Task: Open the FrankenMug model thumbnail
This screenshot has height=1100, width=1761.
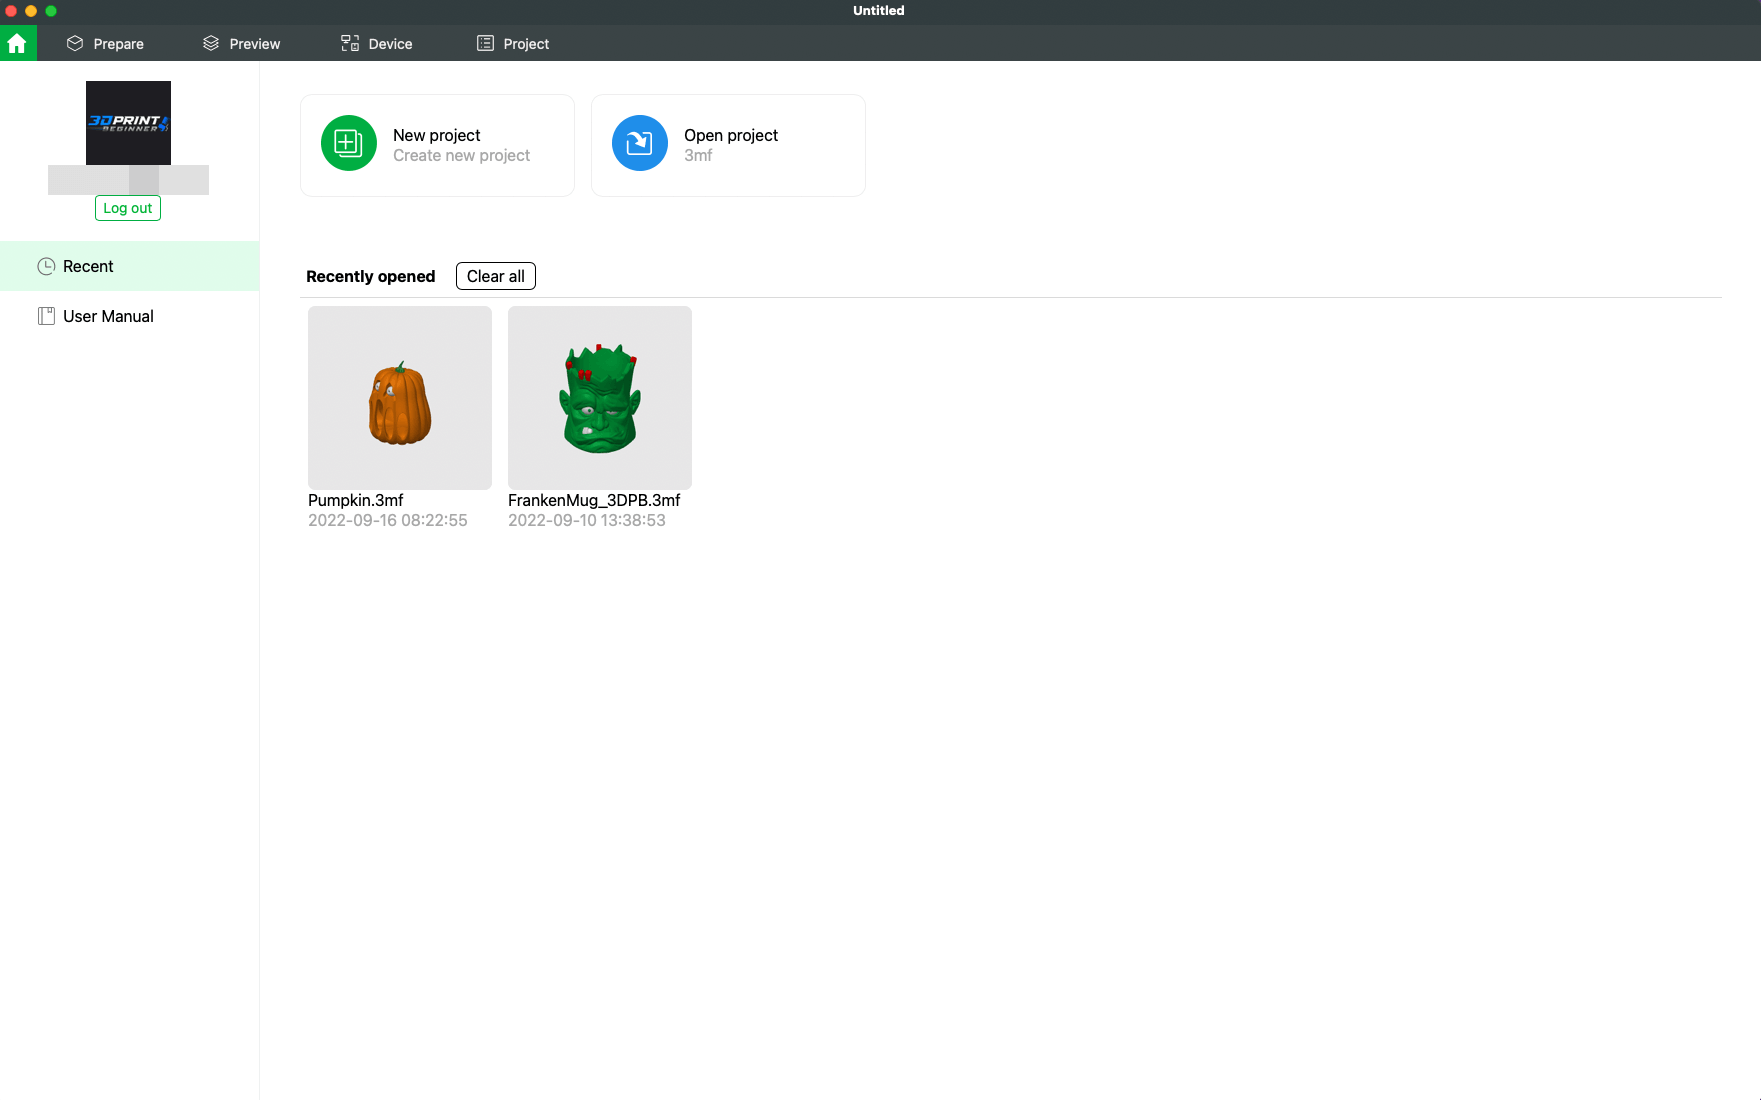Action: click(x=600, y=398)
